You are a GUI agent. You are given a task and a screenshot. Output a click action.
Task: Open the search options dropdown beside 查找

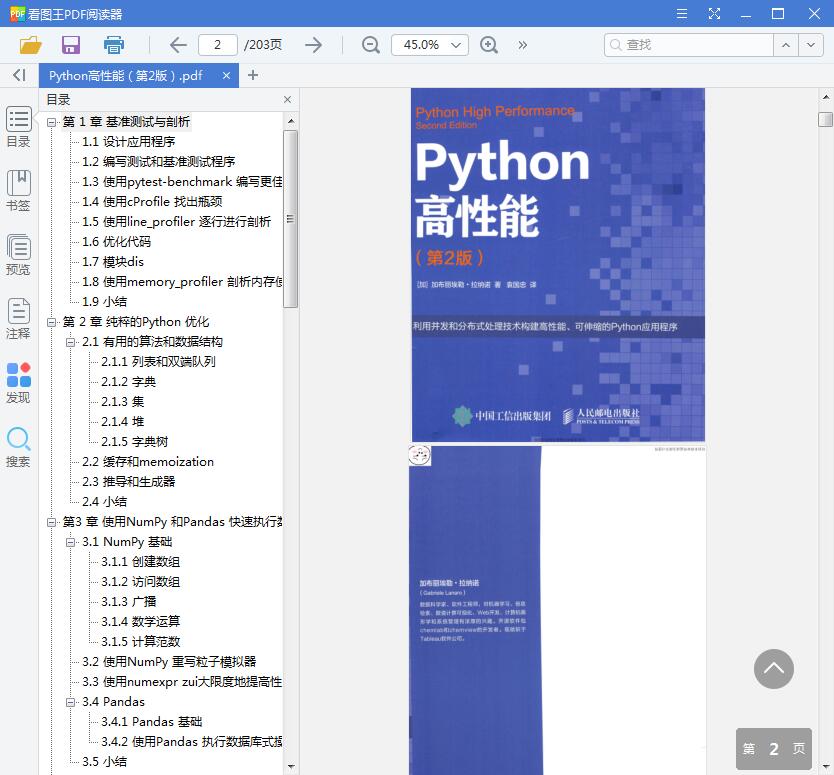pyautogui.click(x=812, y=44)
